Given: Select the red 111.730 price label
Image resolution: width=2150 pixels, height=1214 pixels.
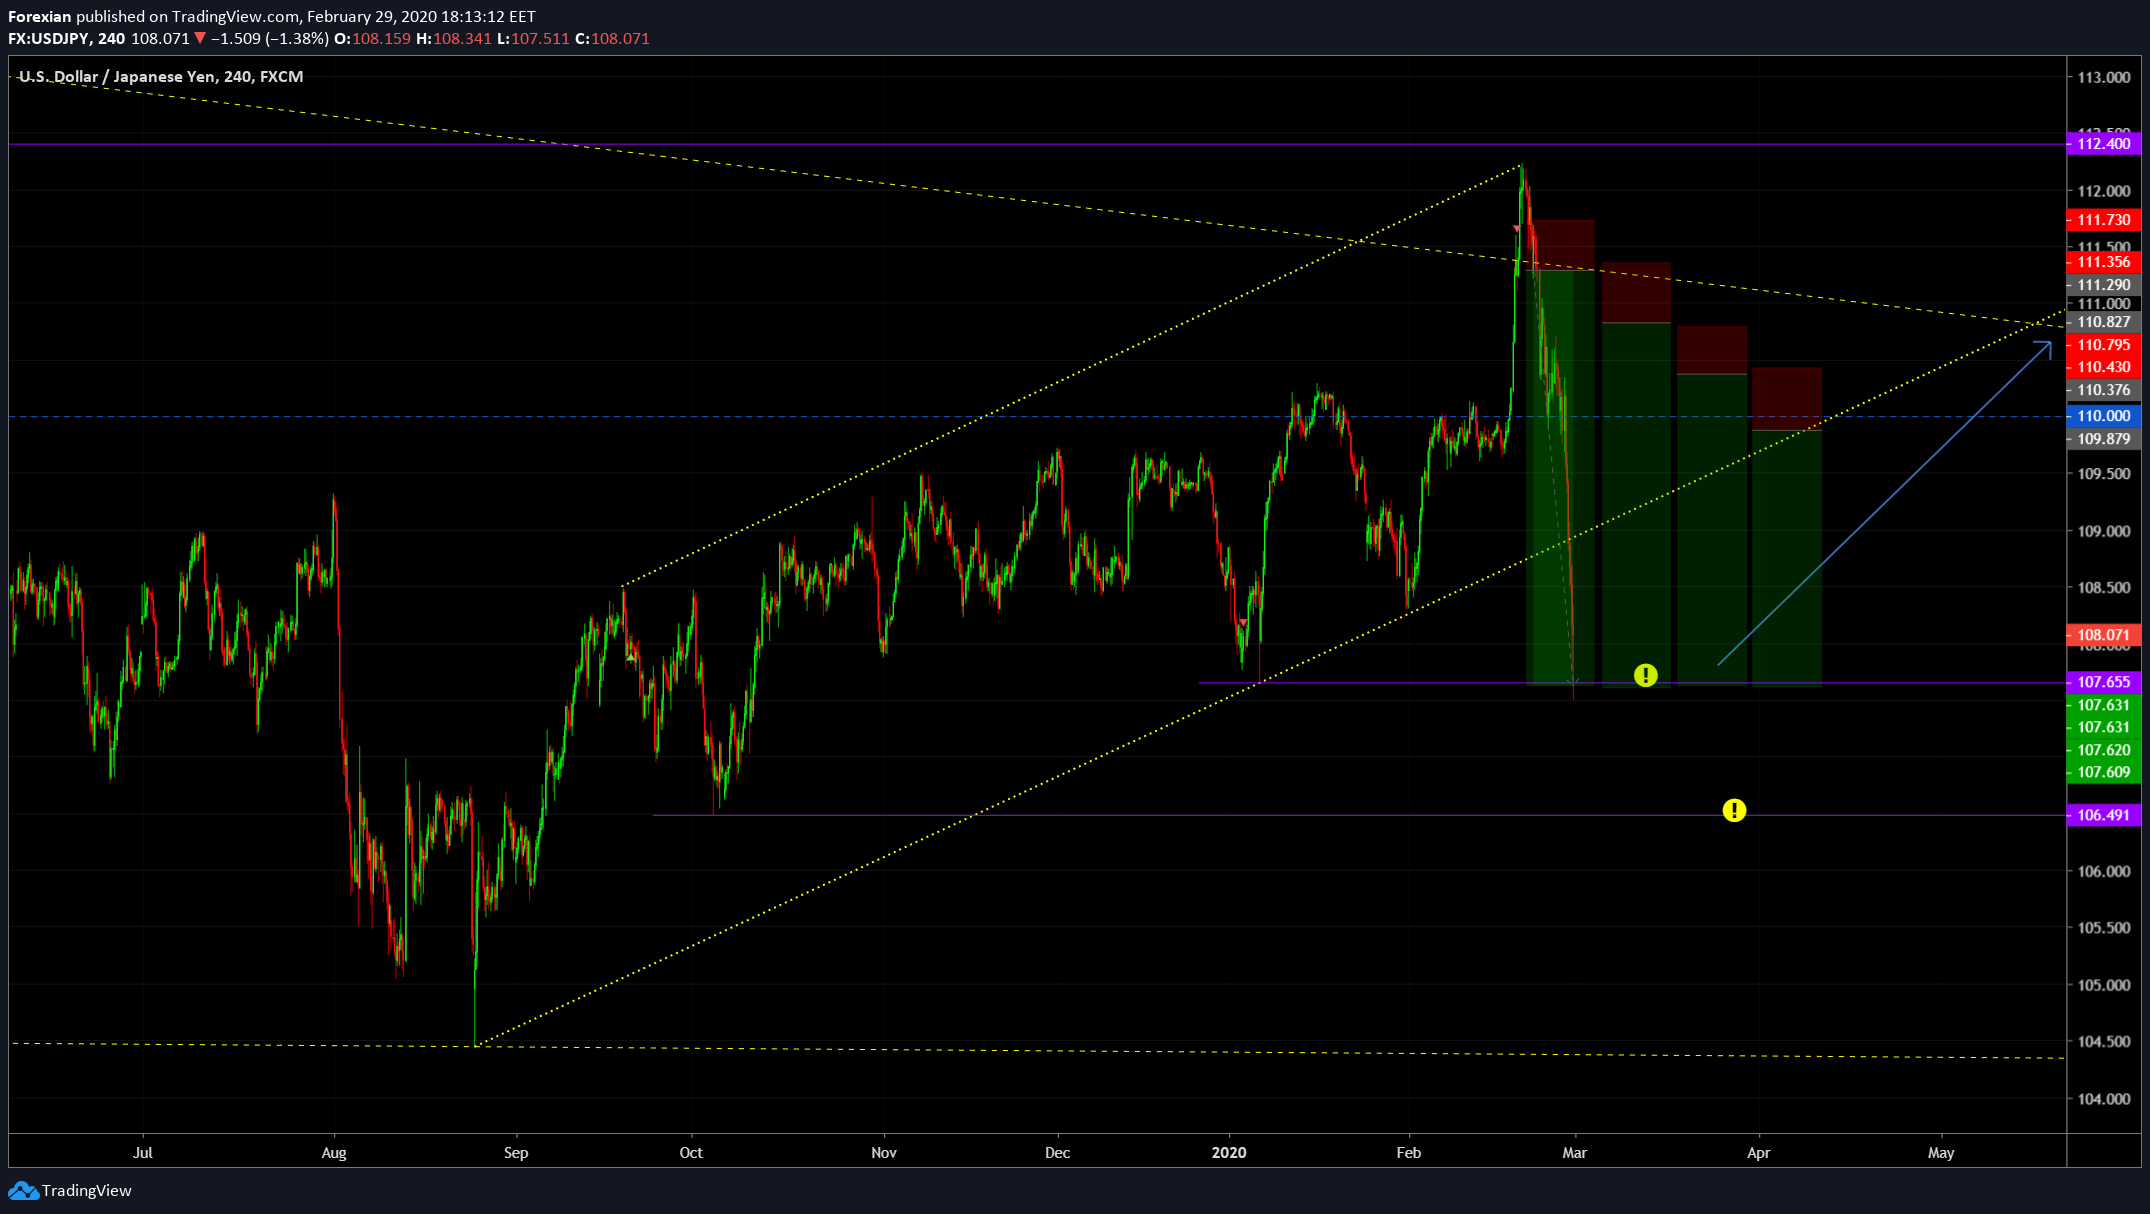Looking at the screenshot, I should (x=2103, y=220).
